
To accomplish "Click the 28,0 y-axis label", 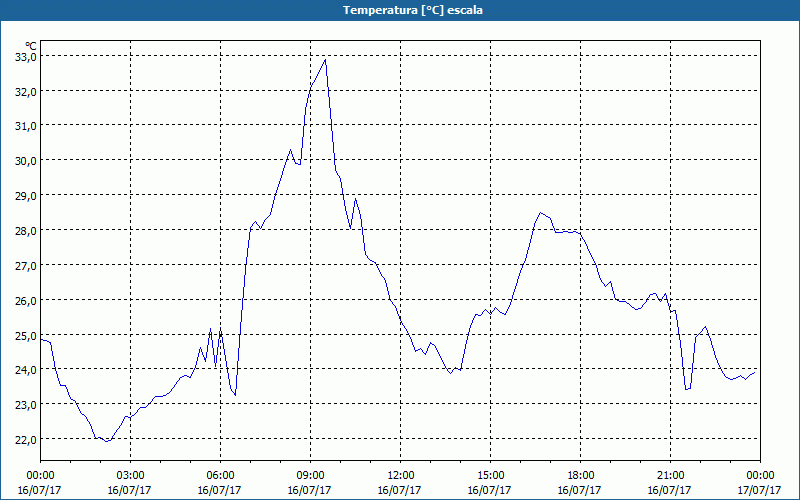I will [25, 231].
